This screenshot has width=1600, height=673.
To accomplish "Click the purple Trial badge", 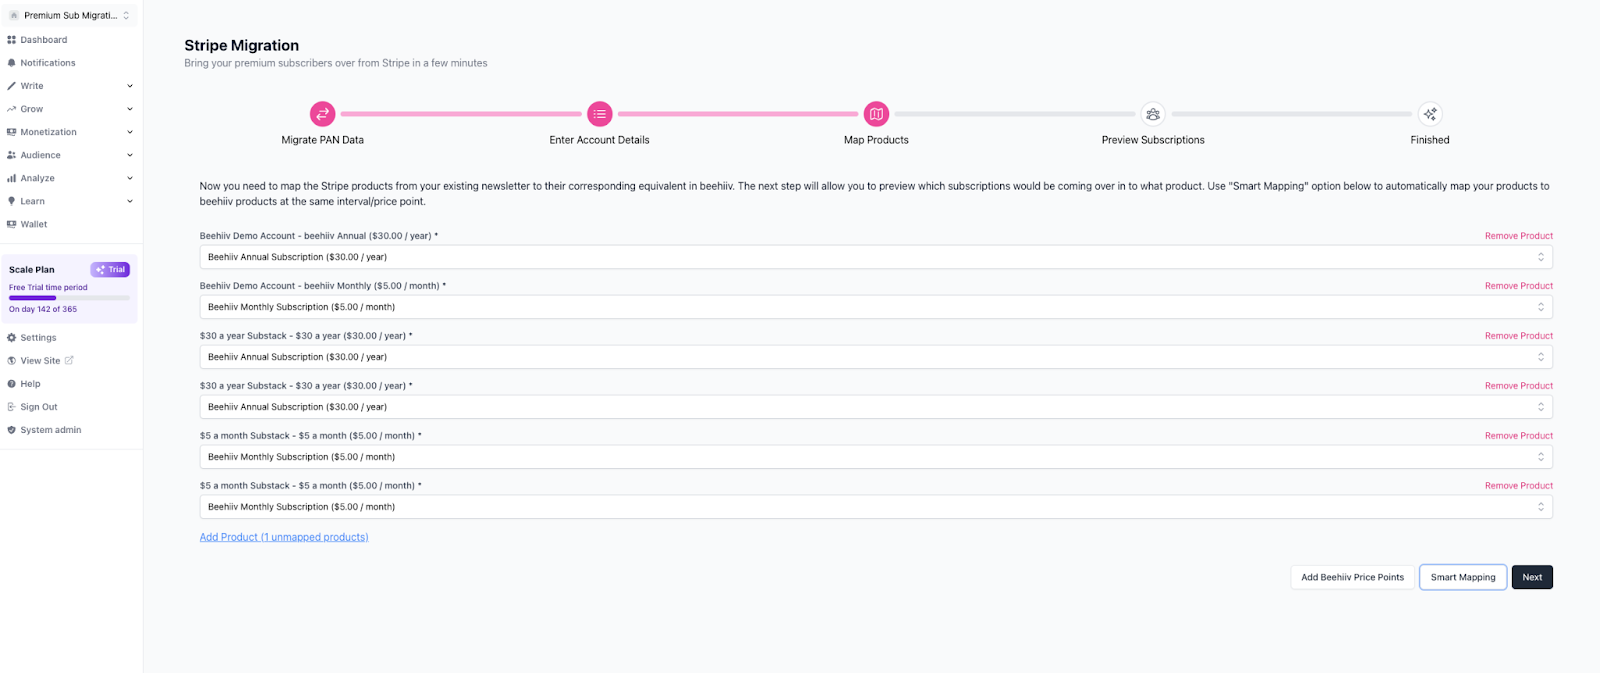I will pos(110,270).
